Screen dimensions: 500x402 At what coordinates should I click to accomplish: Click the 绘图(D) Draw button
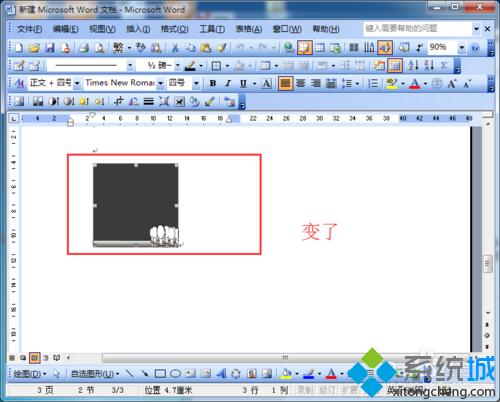click(30, 374)
